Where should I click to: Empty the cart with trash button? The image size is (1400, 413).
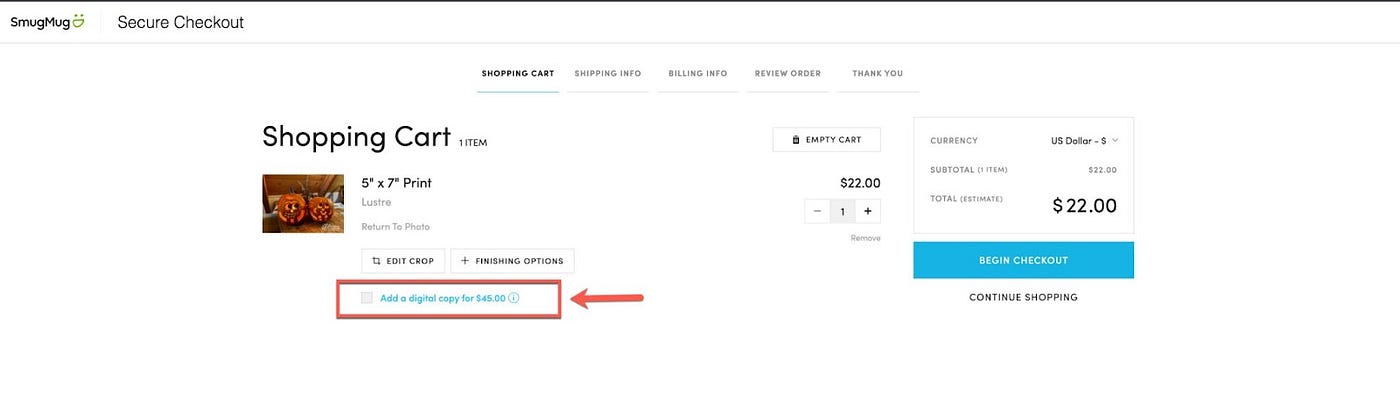tap(826, 140)
